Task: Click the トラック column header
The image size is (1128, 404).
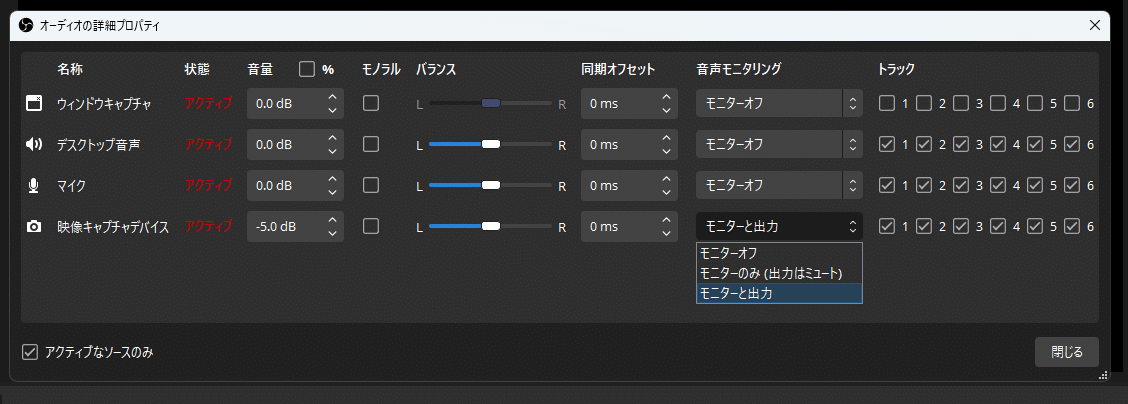Action: click(896, 69)
